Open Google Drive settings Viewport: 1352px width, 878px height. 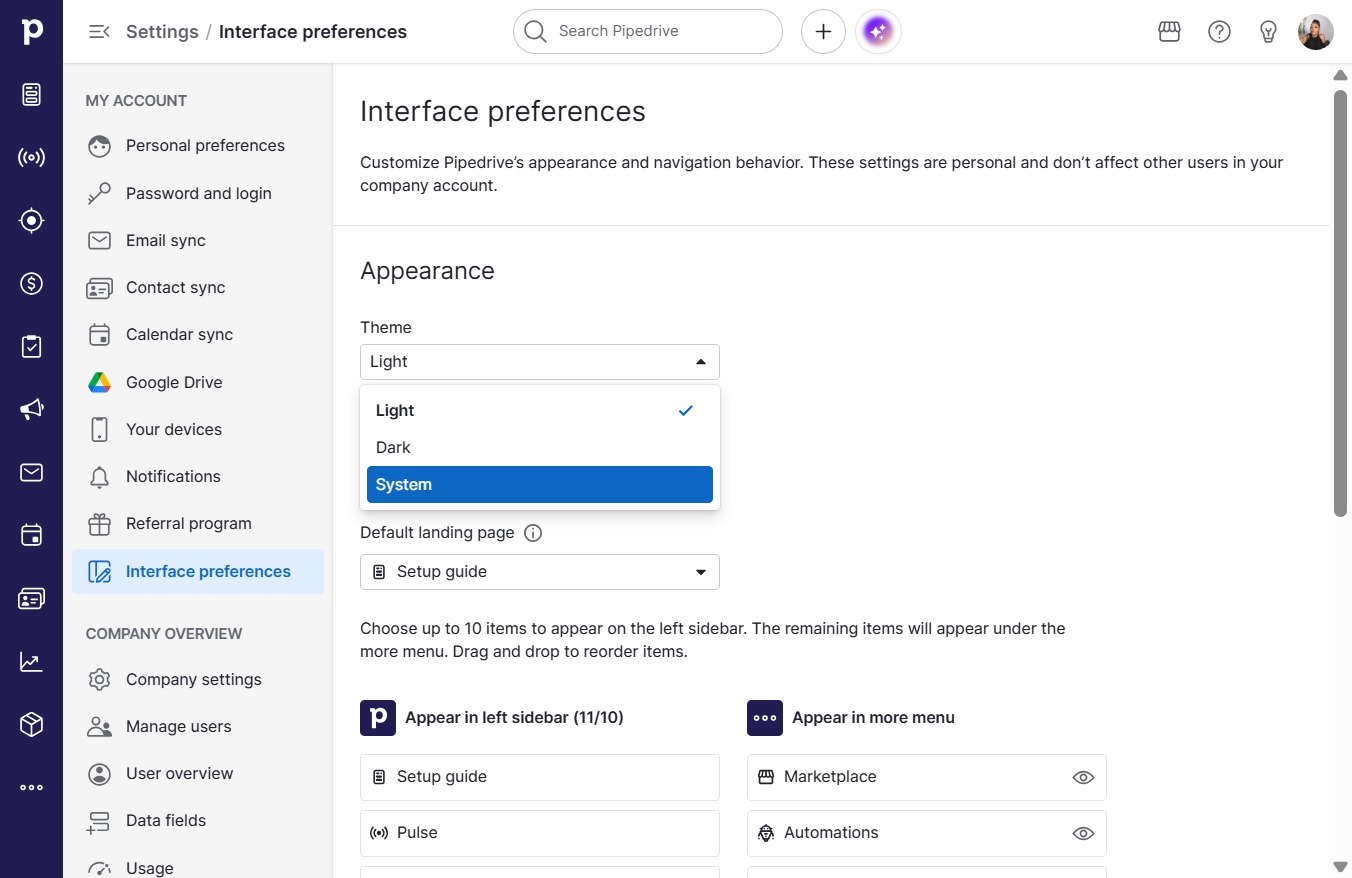(198, 382)
